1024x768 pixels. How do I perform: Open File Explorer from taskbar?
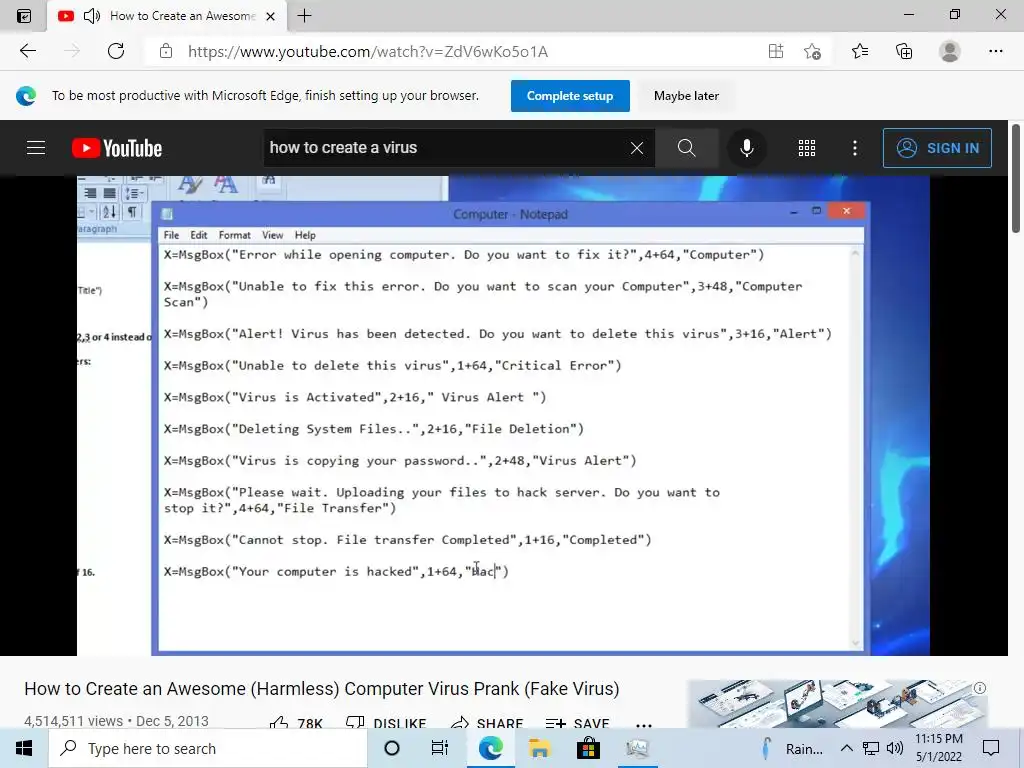(539, 748)
